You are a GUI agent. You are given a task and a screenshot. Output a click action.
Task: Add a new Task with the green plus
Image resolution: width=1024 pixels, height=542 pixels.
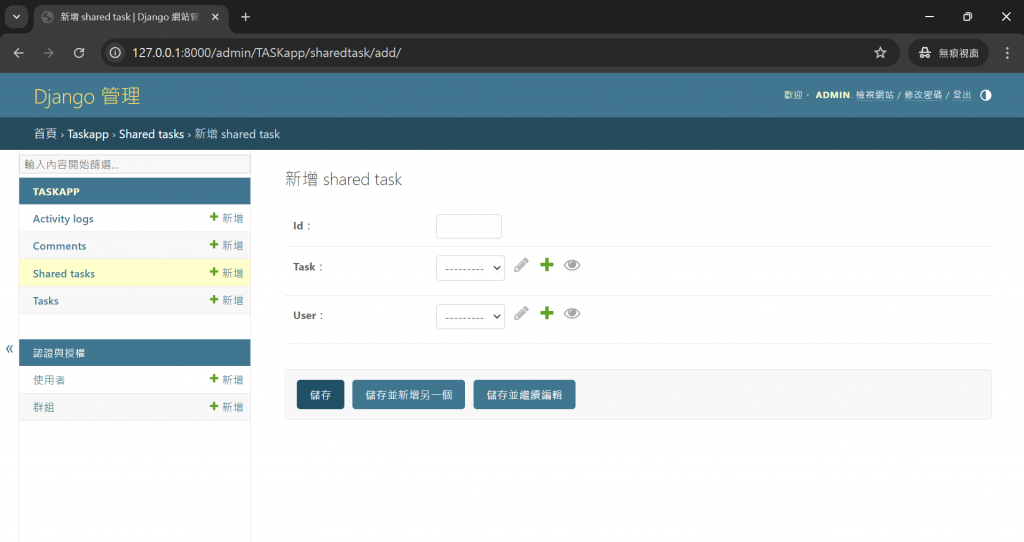(x=547, y=264)
